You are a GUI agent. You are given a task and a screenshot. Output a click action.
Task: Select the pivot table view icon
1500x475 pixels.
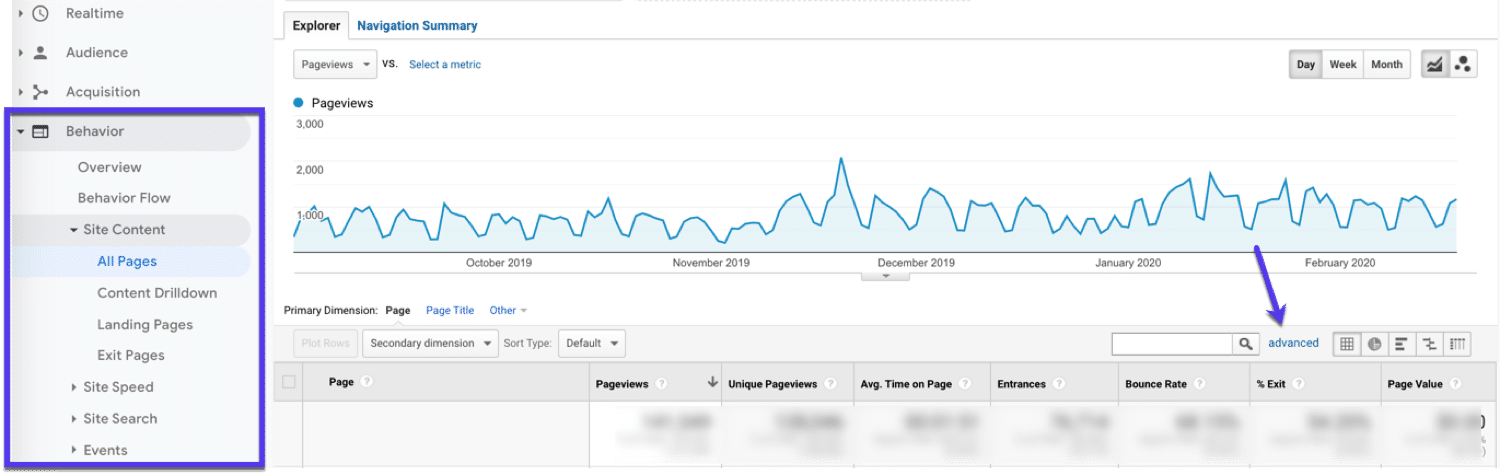click(x=1458, y=343)
